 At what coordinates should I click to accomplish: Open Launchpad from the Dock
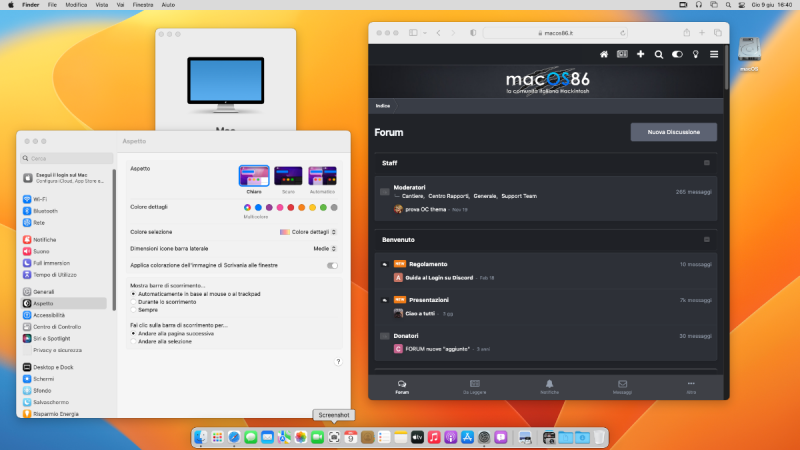(217, 437)
